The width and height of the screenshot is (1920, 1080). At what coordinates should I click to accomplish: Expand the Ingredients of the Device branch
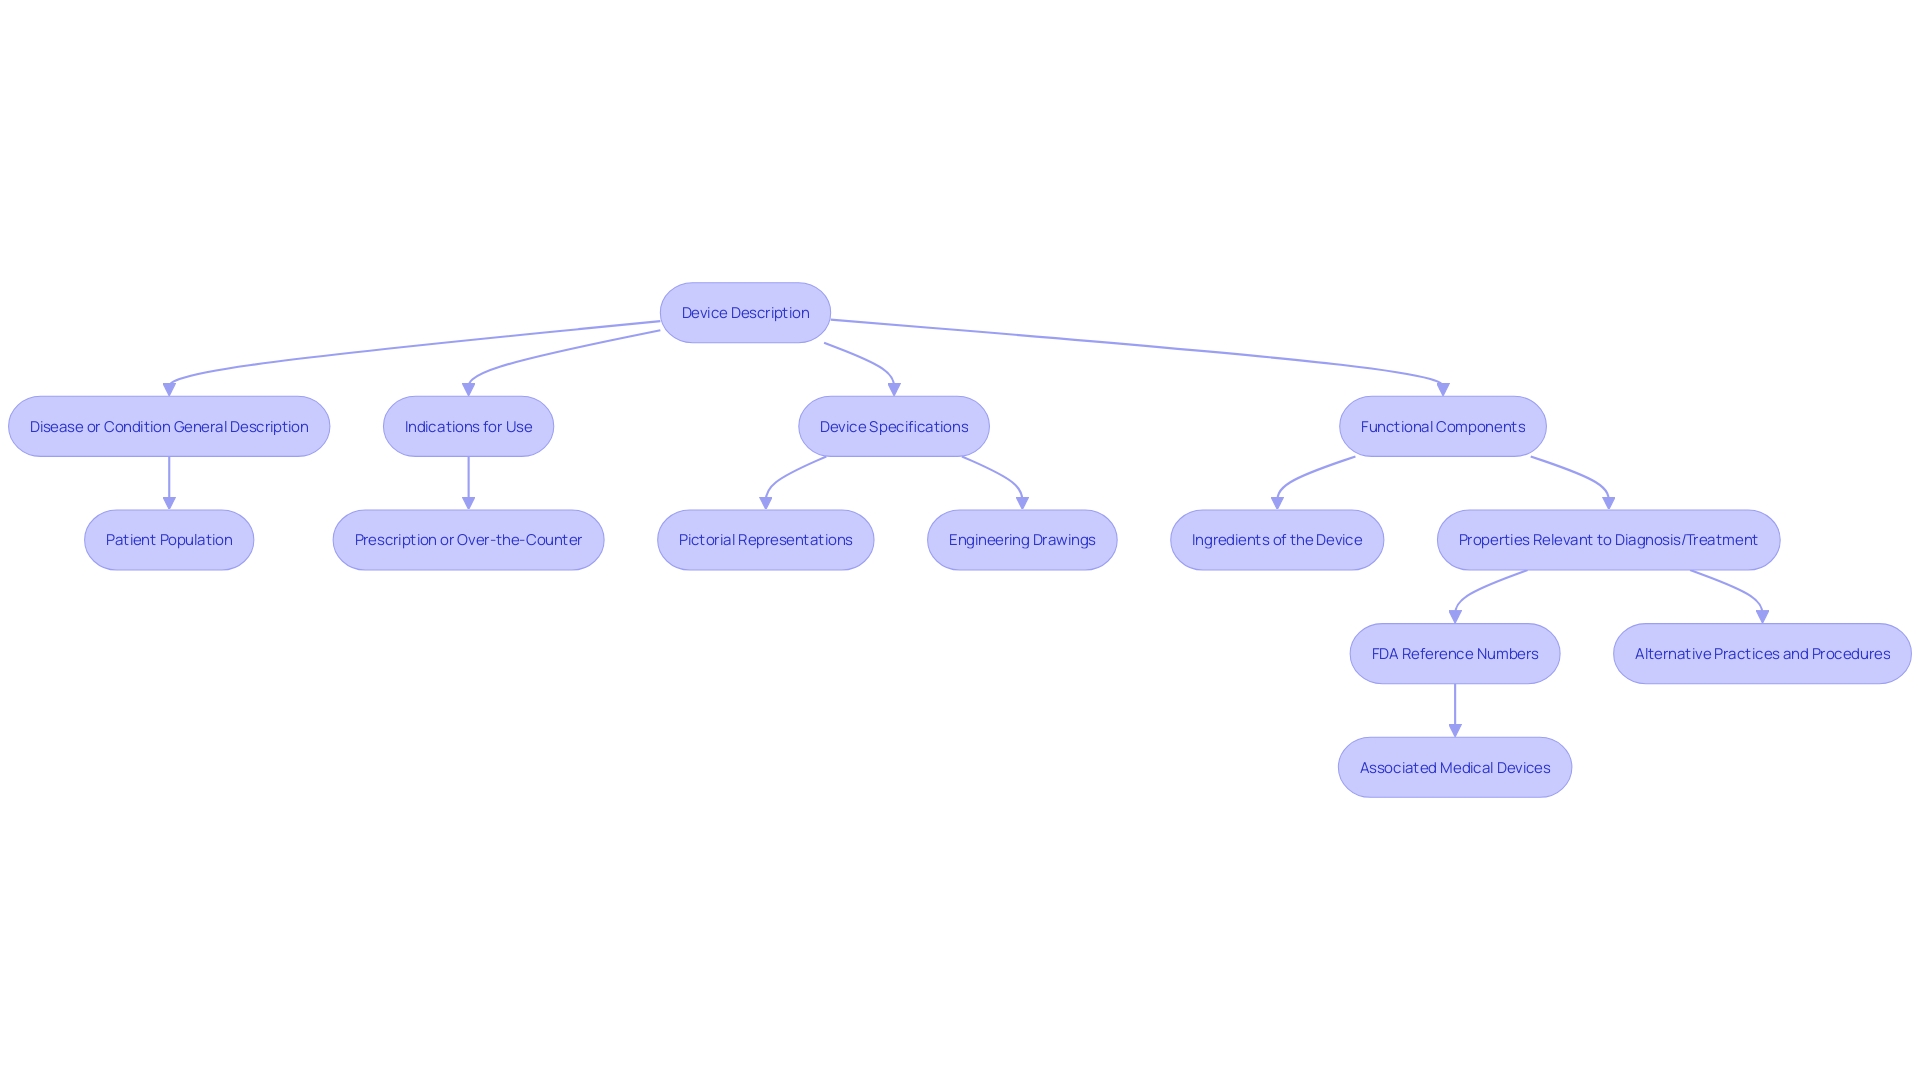tap(1276, 539)
